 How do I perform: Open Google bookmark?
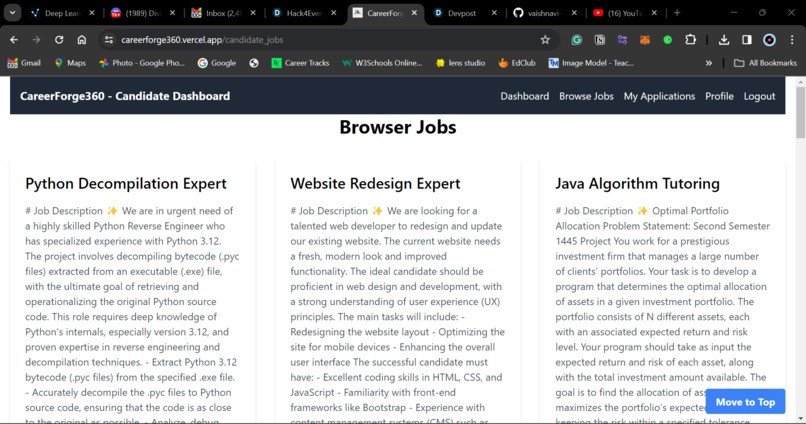coord(217,63)
